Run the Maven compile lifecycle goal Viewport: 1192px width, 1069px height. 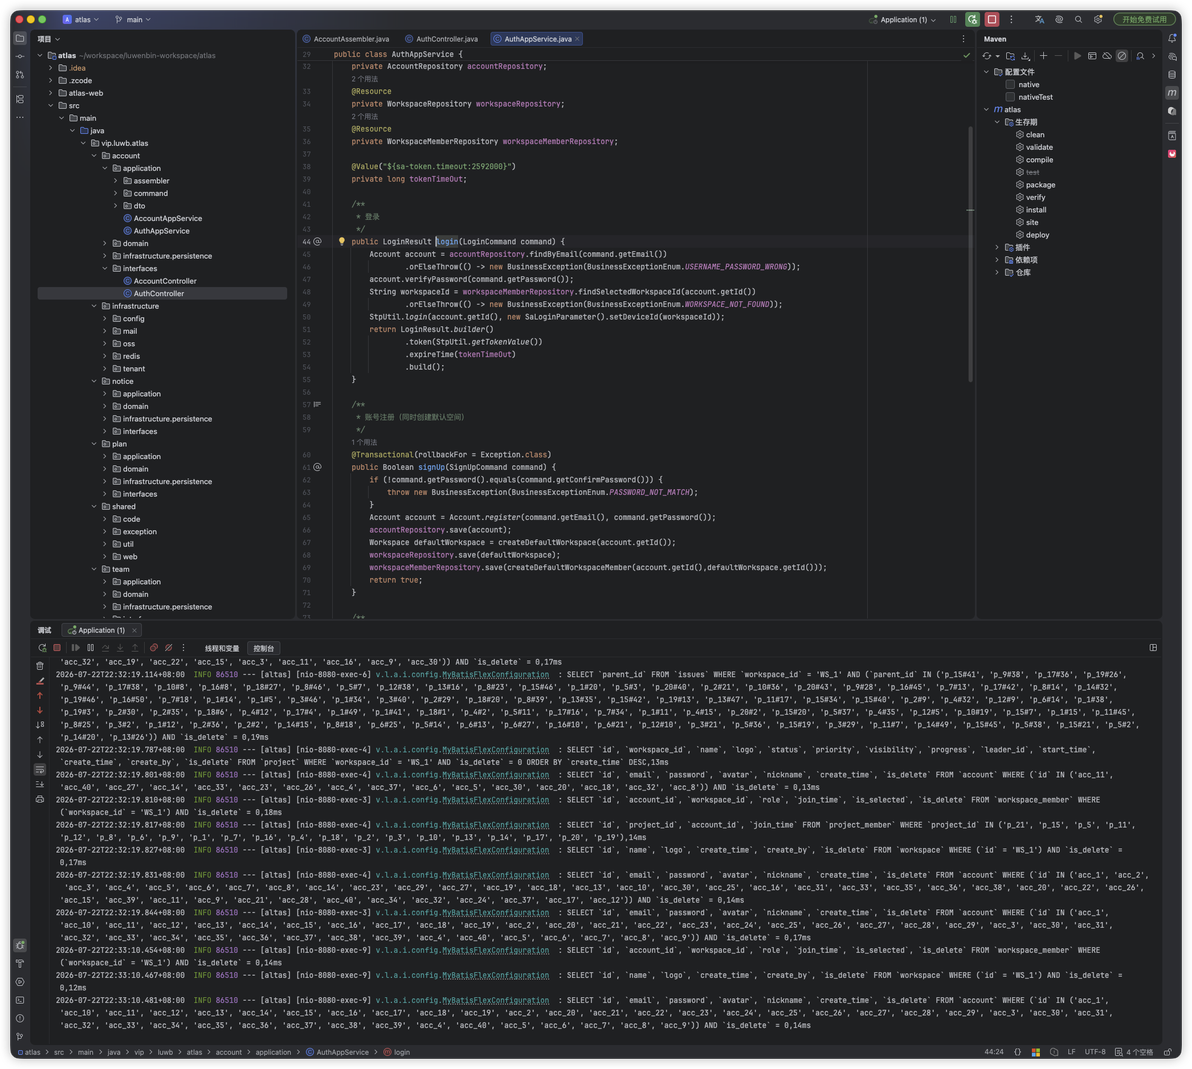pos(1038,160)
